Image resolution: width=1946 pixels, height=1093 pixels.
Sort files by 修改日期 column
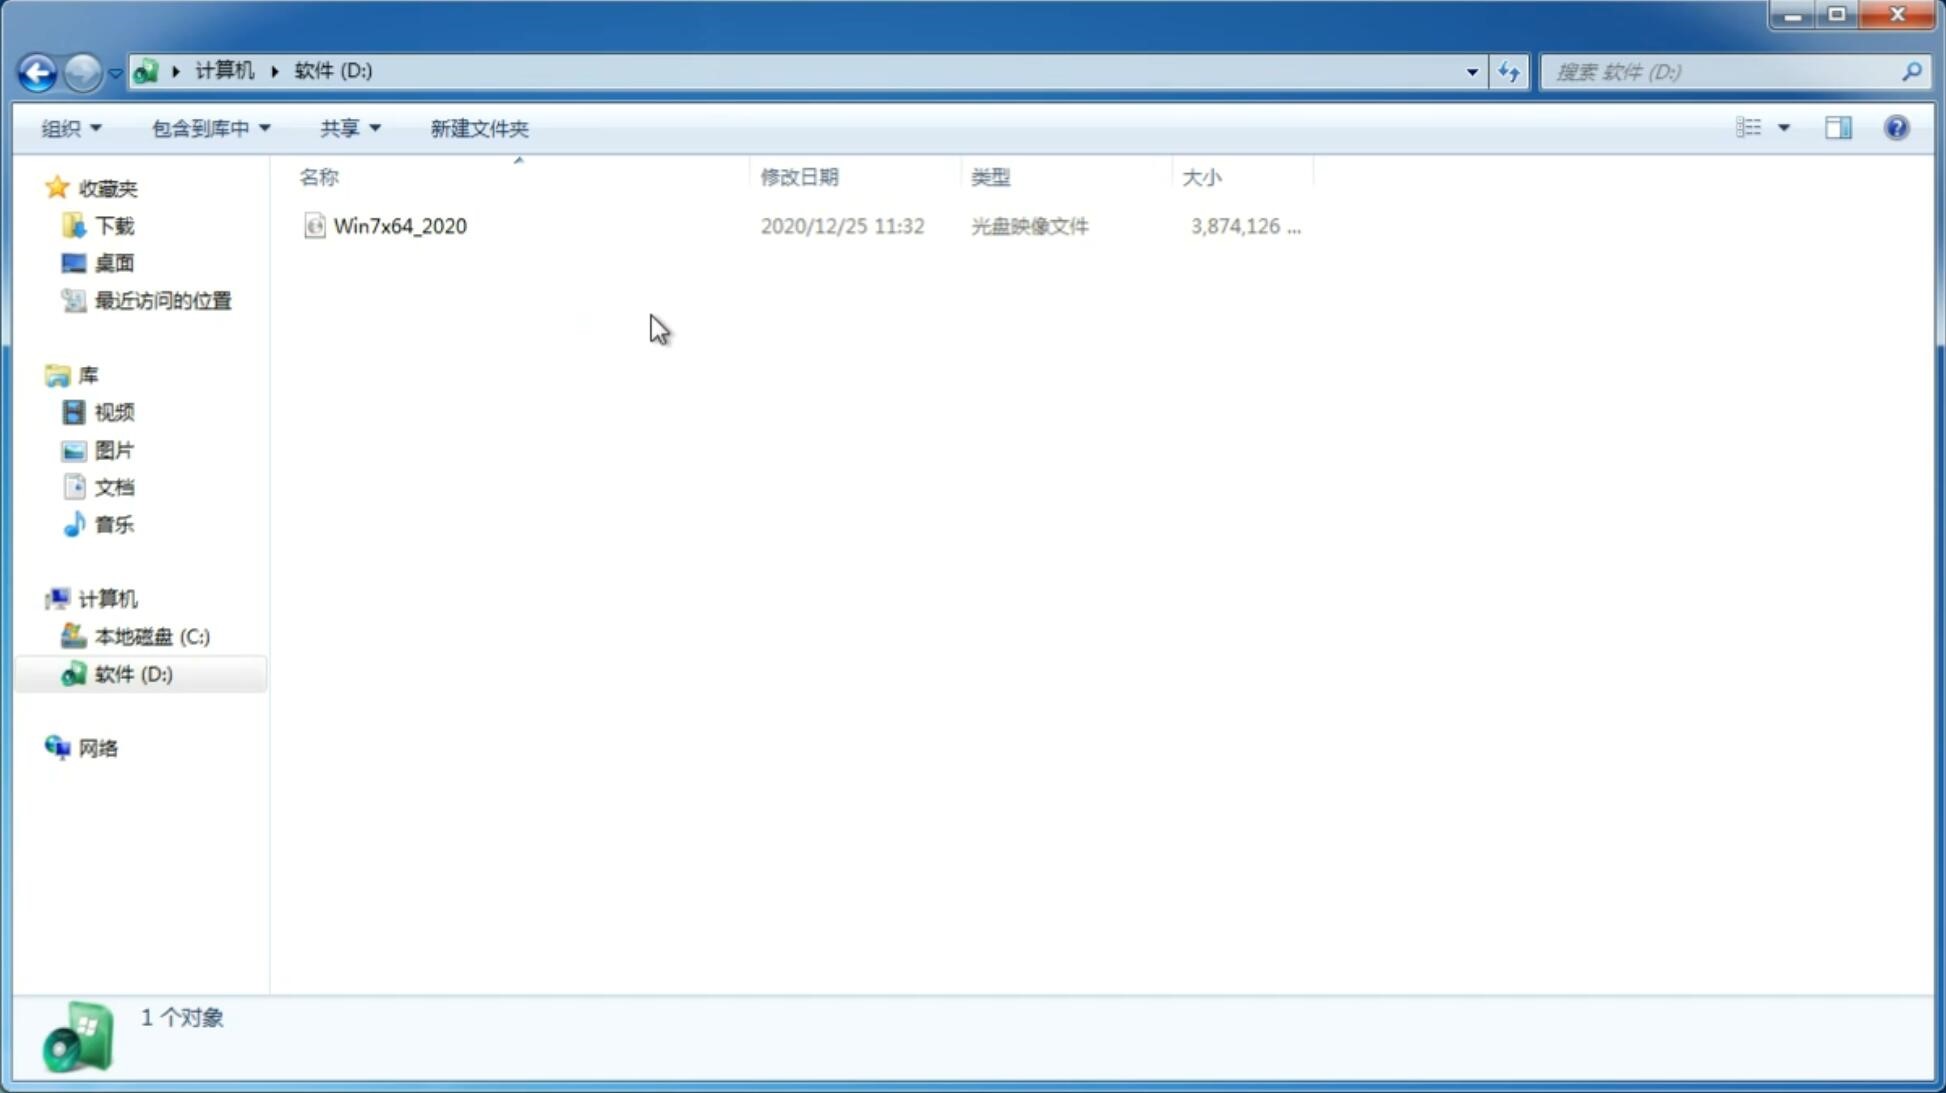pyautogui.click(x=799, y=175)
